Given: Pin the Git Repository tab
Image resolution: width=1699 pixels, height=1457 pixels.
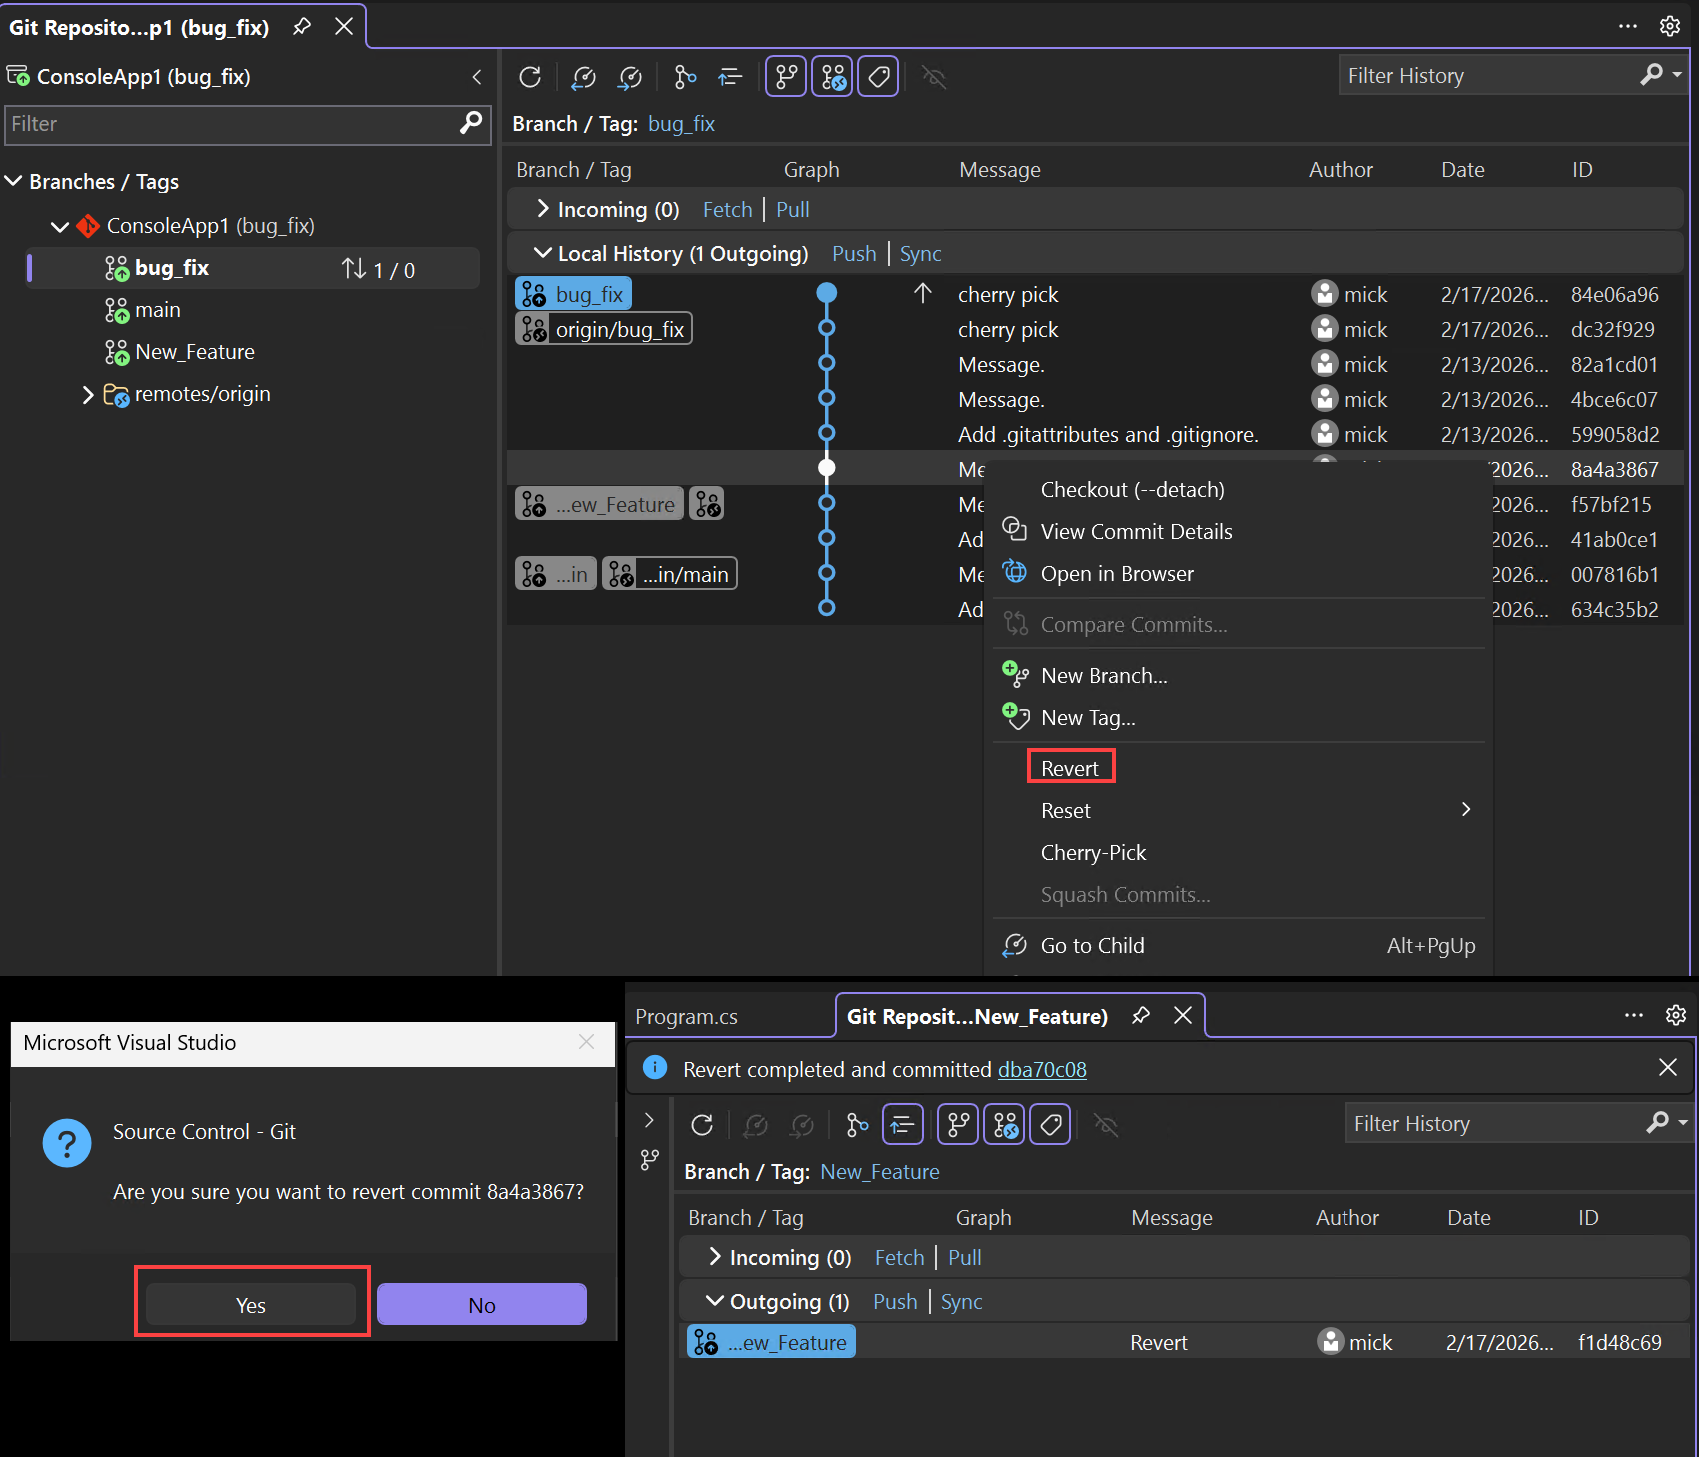Looking at the screenshot, I should click(x=301, y=27).
